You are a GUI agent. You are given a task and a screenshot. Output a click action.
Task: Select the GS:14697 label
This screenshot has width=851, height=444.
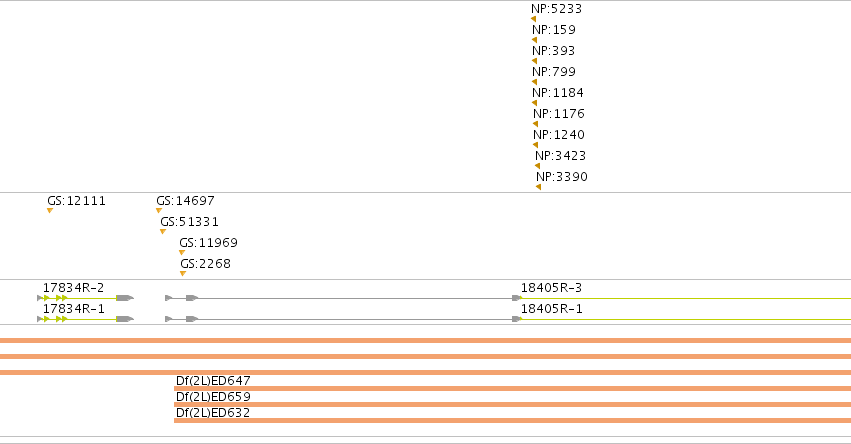click(x=186, y=201)
